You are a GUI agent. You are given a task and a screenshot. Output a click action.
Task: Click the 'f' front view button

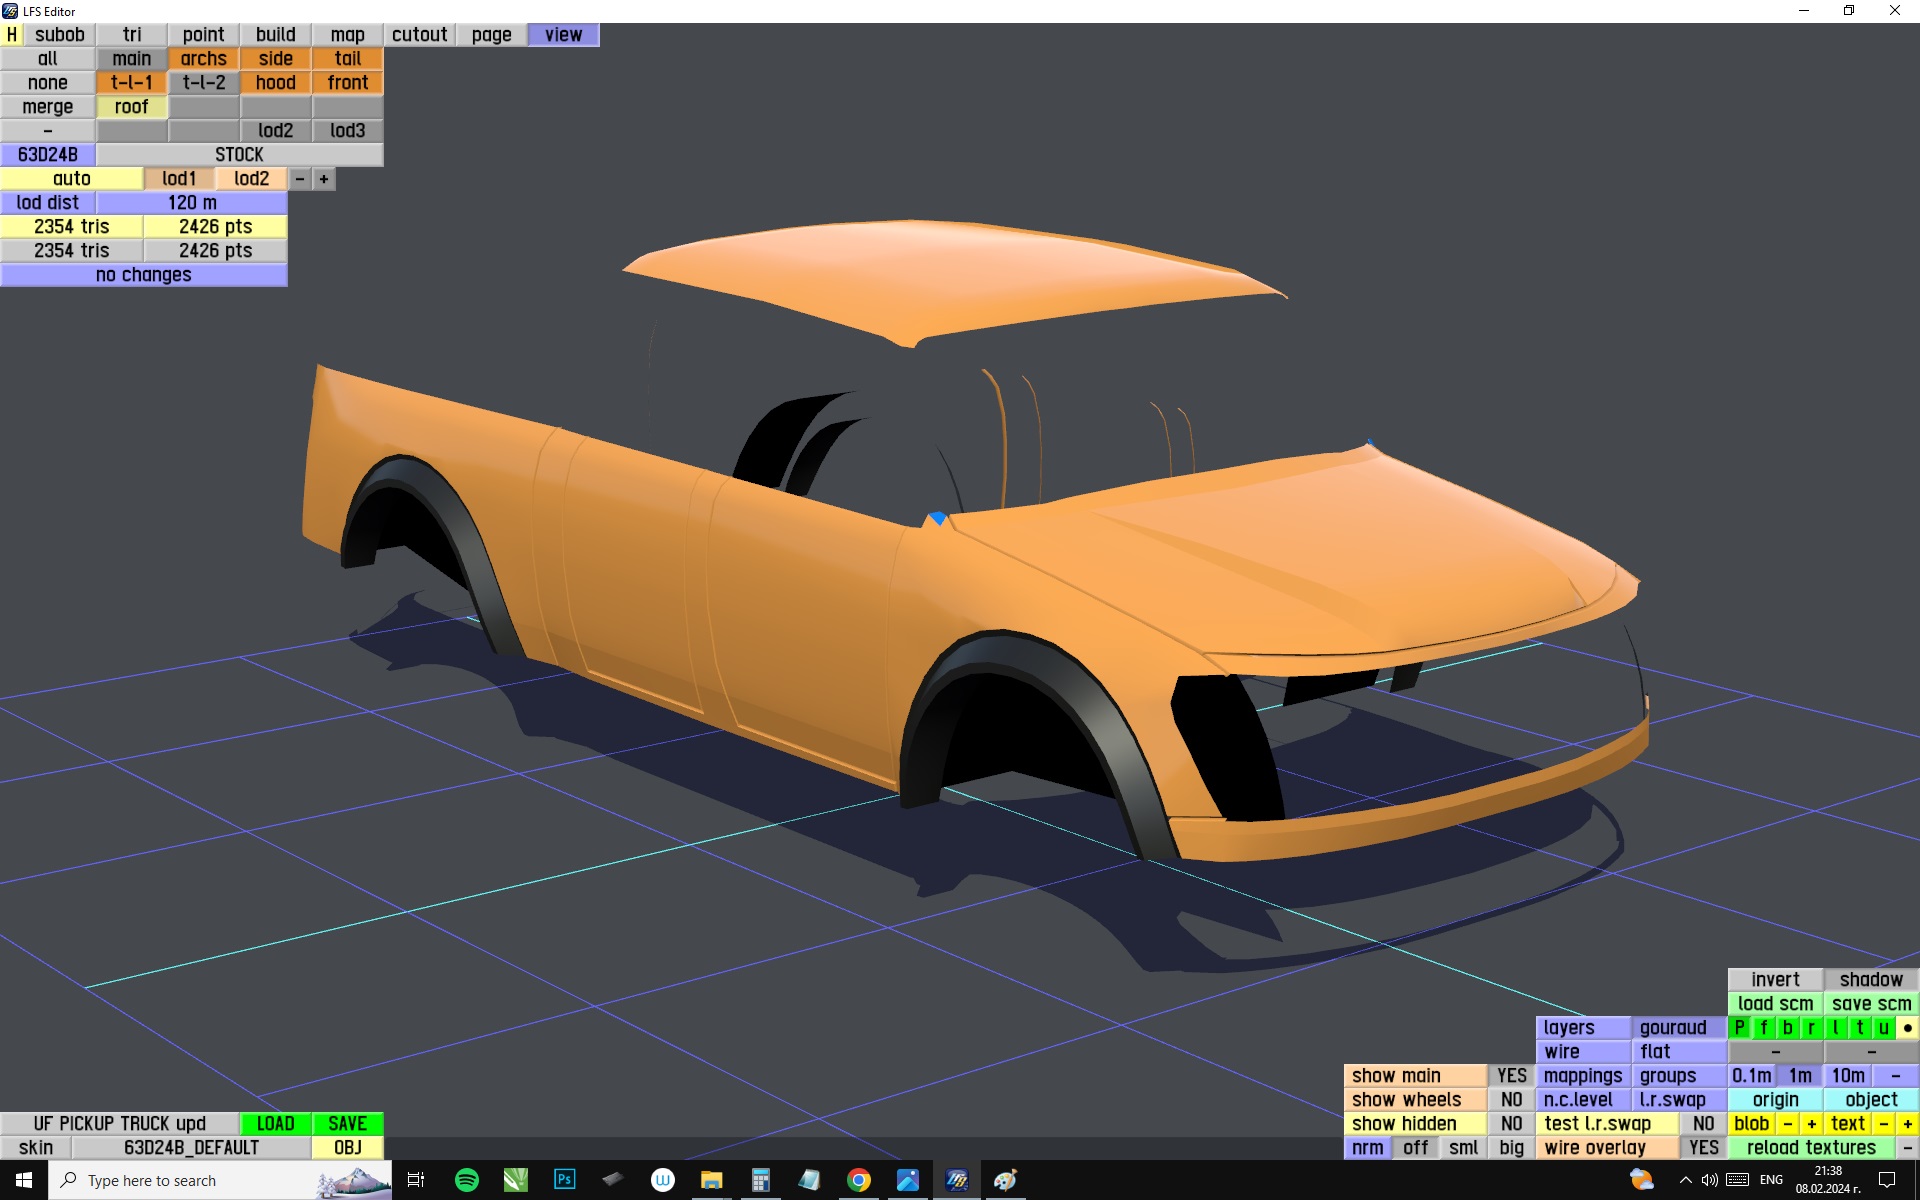pyautogui.click(x=1763, y=1028)
